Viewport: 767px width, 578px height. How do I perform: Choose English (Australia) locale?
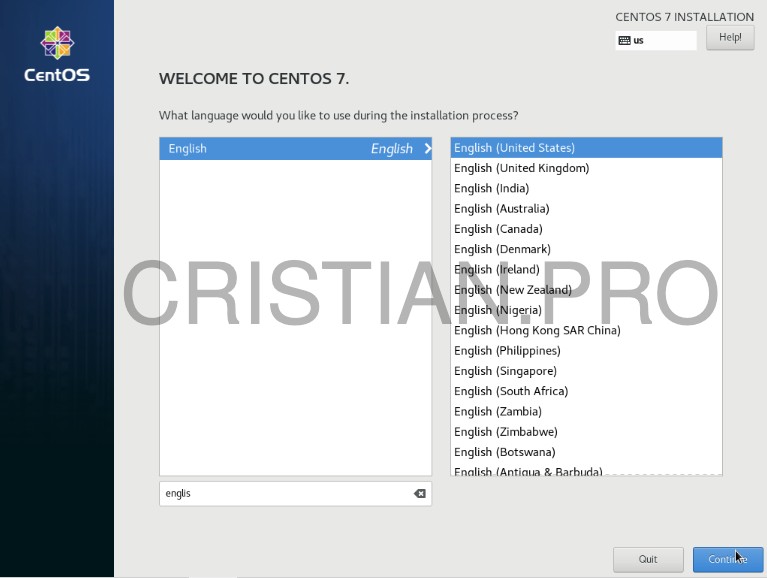tap(586, 209)
